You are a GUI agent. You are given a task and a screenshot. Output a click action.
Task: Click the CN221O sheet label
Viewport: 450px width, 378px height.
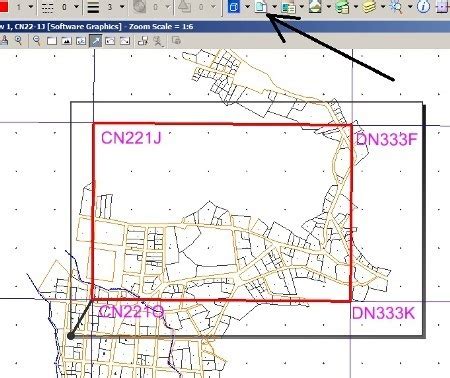132,312
